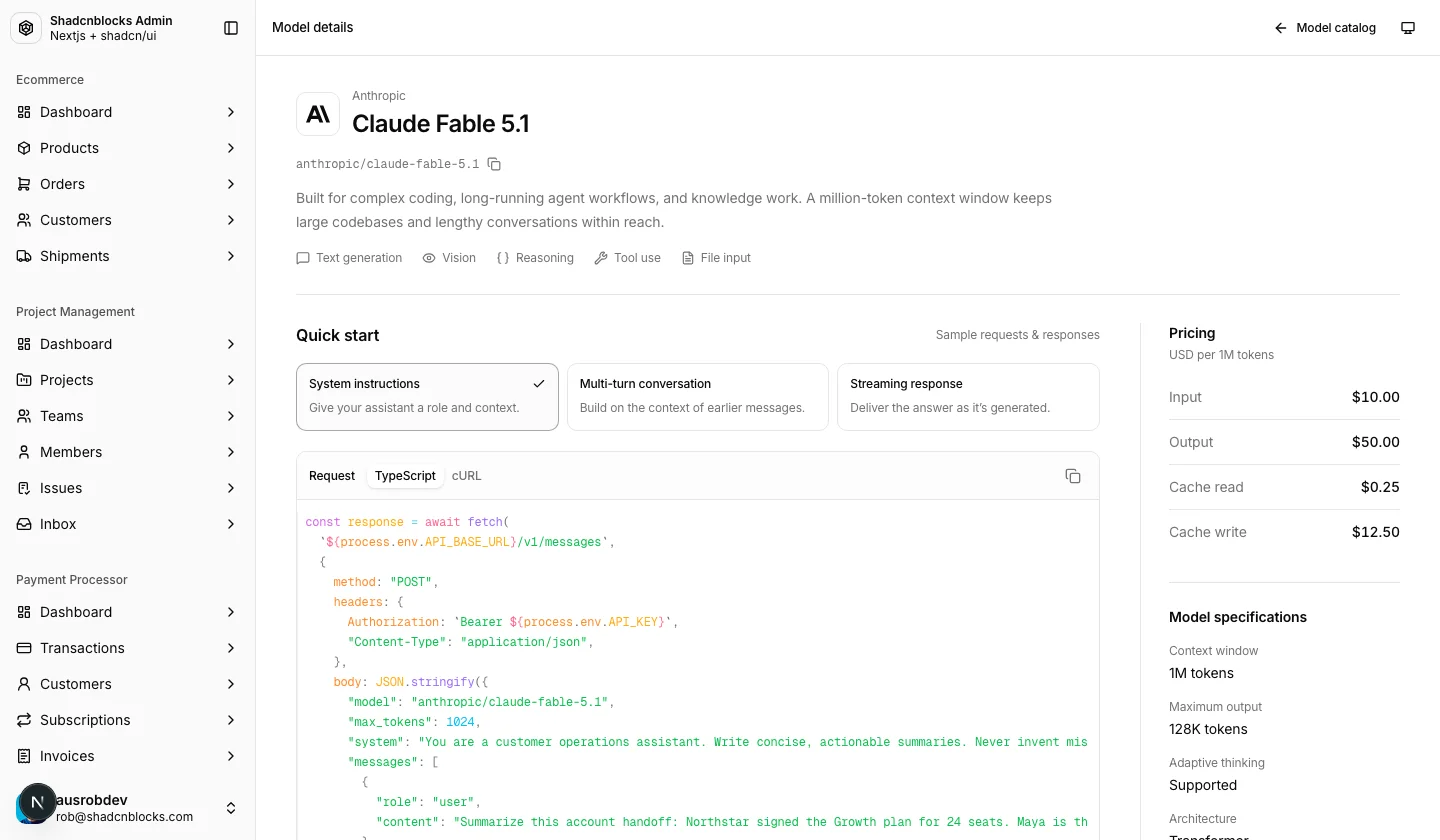This screenshot has width=1440, height=840.
Task: Collapse the sidebar with the panel toggle icon
Action: pyautogui.click(x=231, y=28)
